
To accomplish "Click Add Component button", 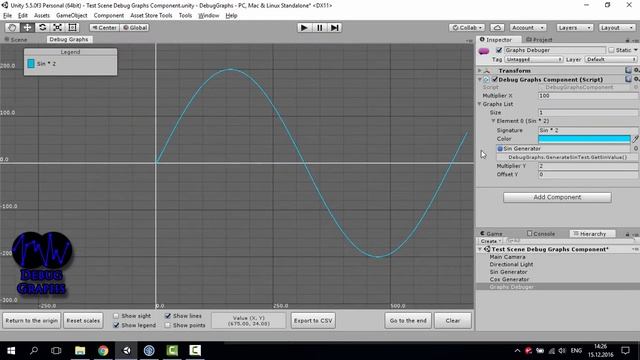I will [x=557, y=197].
